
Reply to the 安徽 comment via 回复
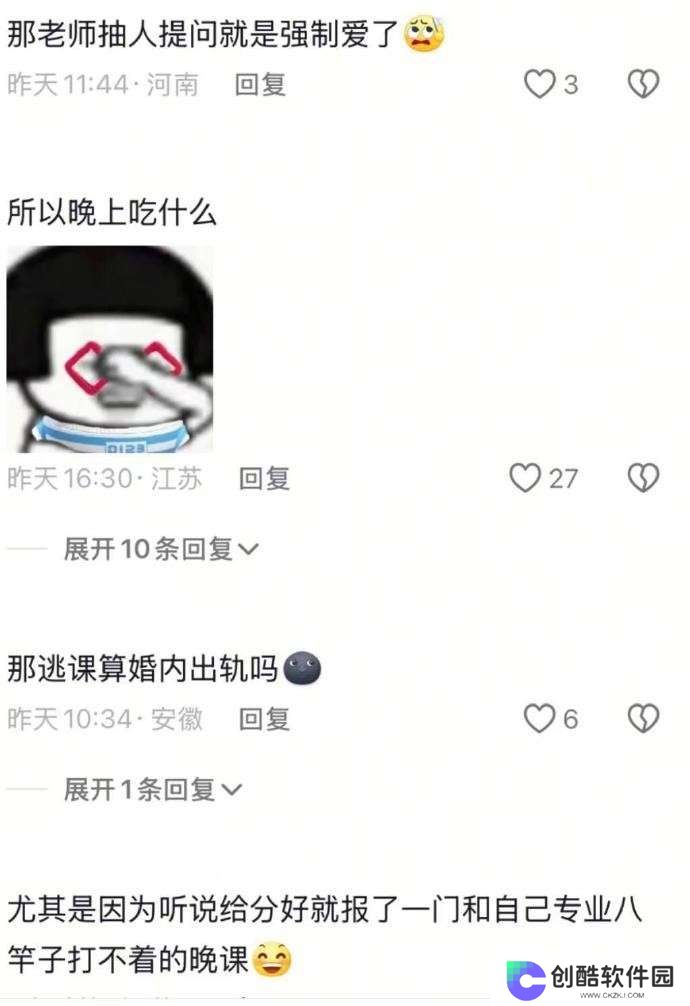[264, 719]
